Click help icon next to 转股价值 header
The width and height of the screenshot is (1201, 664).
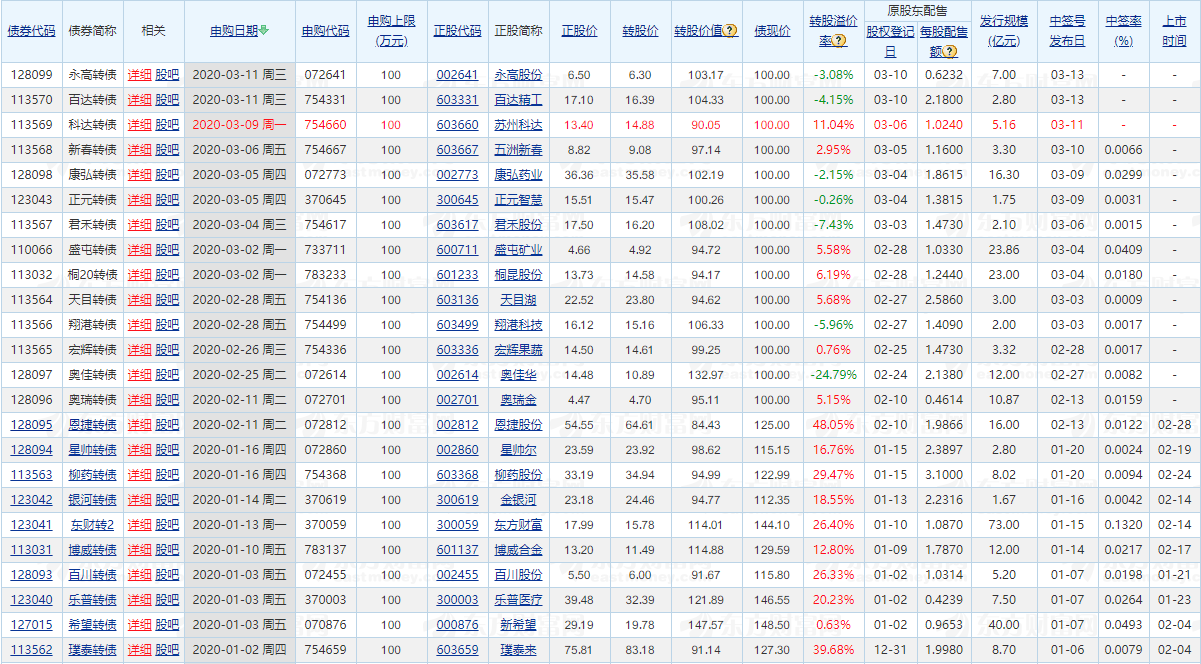point(731,31)
